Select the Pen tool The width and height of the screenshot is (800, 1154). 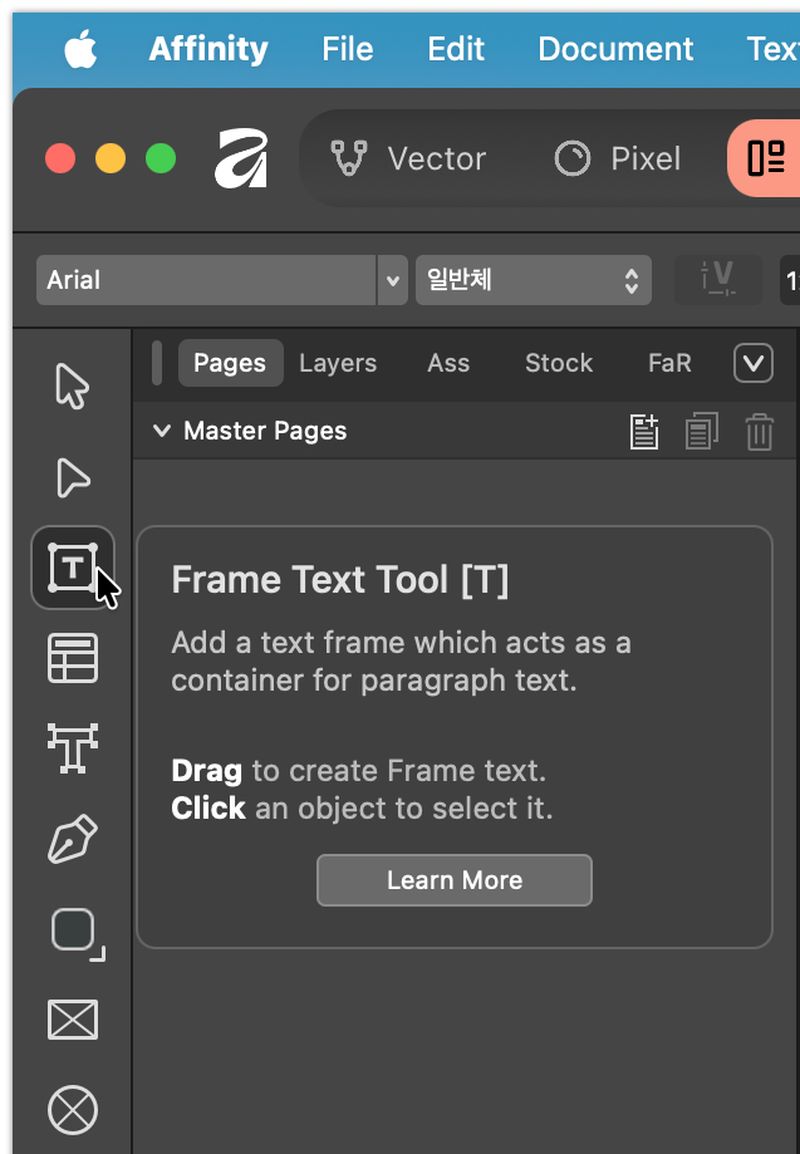coord(72,838)
